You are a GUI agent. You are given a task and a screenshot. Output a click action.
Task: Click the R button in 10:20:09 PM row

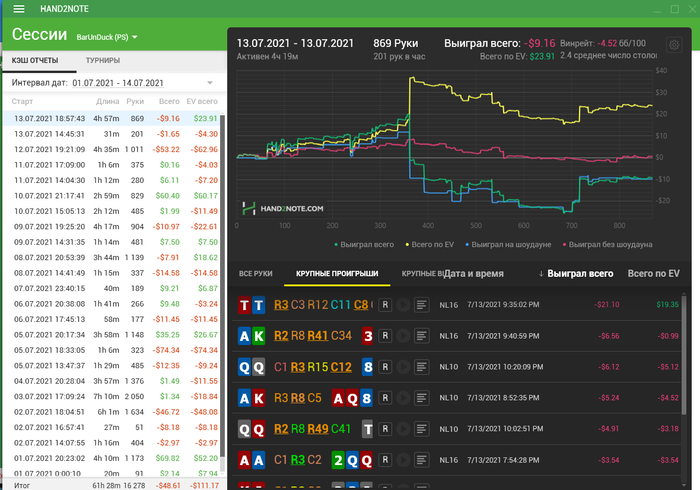pyautogui.click(x=385, y=367)
